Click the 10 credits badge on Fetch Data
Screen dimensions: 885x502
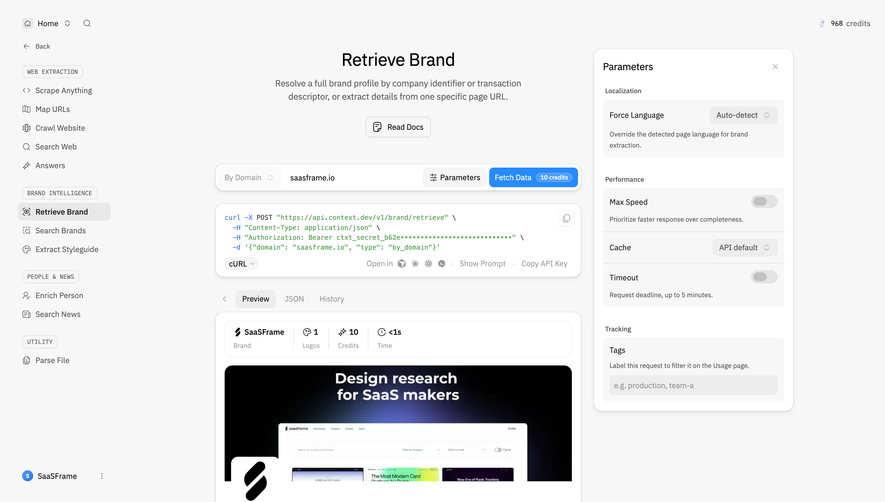tap(554, 177)
